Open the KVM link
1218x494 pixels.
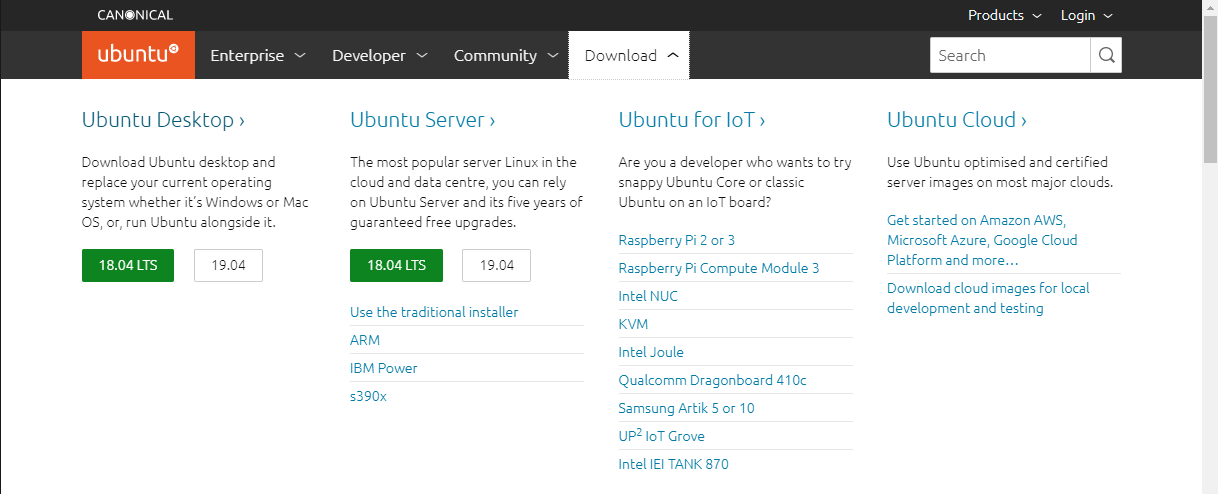[633, 324]
